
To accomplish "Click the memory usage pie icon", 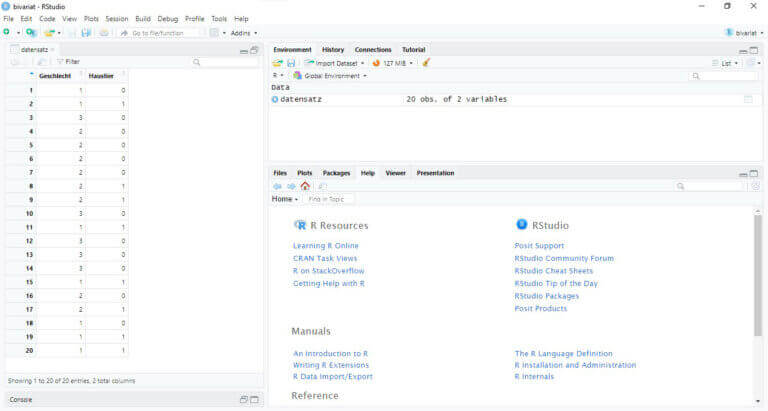I will [376, 63].
